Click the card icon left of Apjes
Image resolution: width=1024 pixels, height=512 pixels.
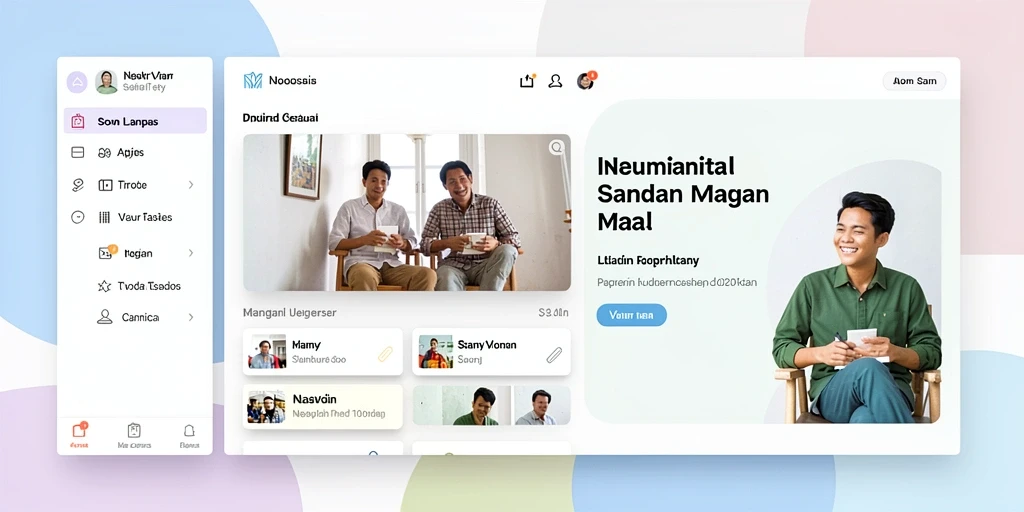point(77,152)
